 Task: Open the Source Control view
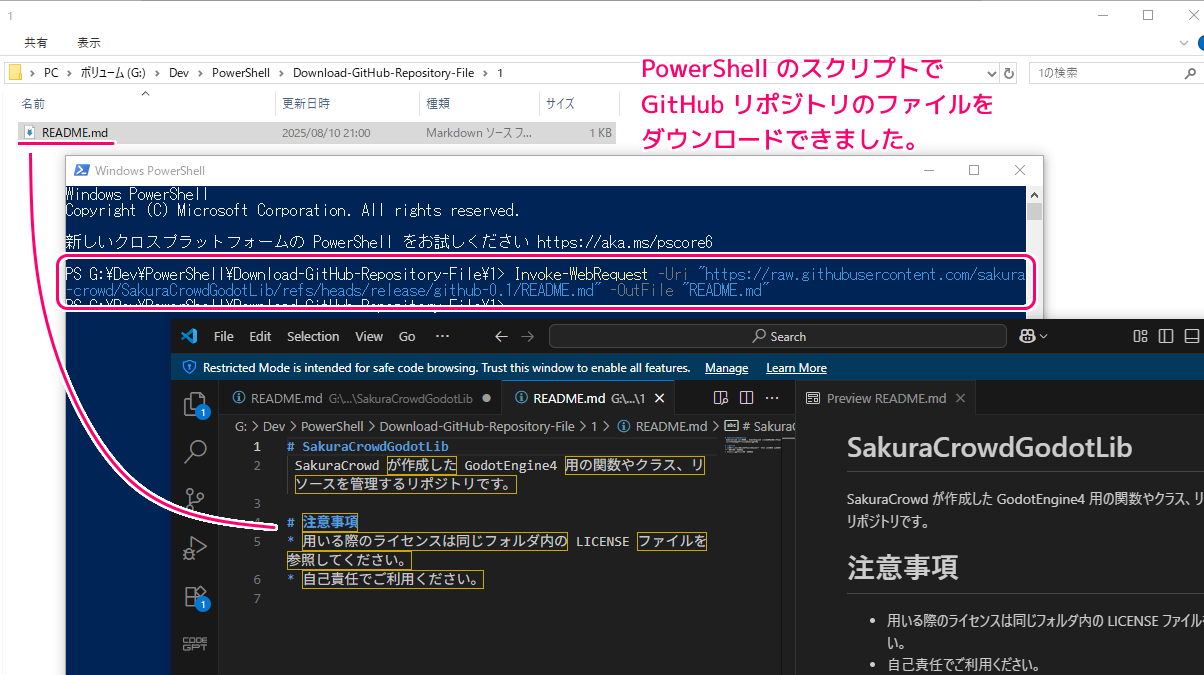pos(196,500)
